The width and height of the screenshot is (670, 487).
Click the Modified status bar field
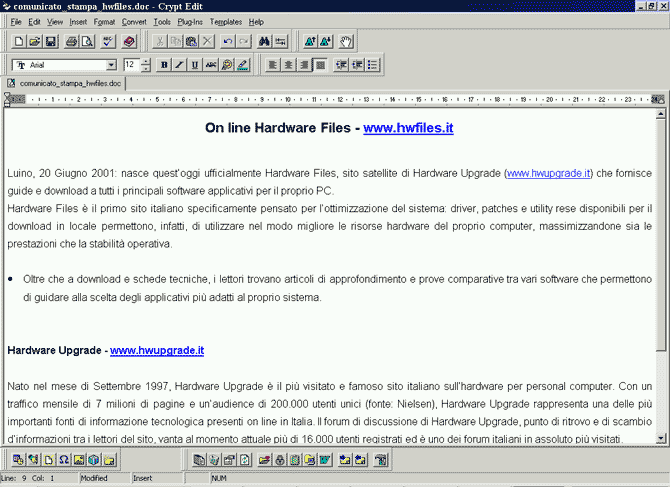coord(105,478)
